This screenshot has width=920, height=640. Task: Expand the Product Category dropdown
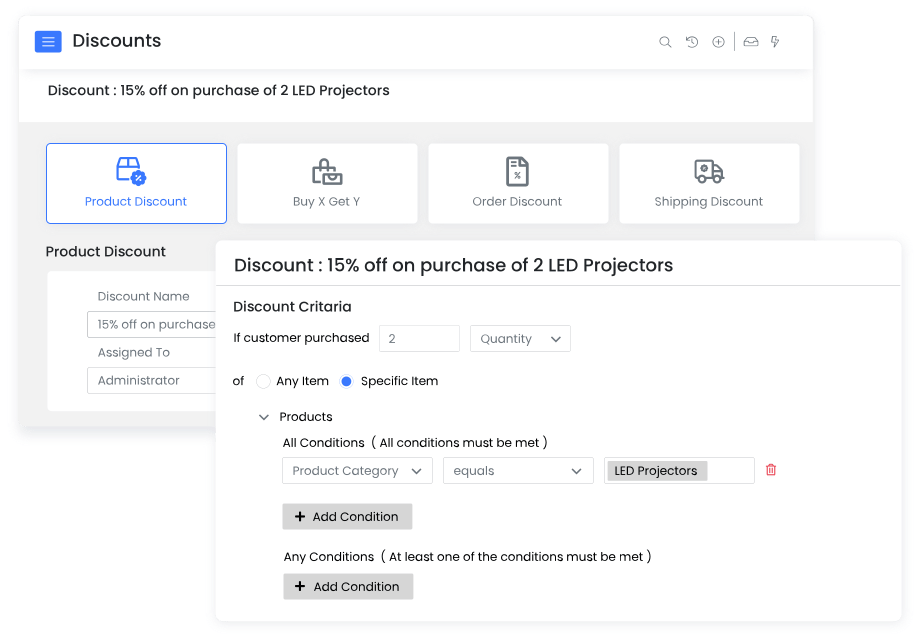click(x=357, y=470)
